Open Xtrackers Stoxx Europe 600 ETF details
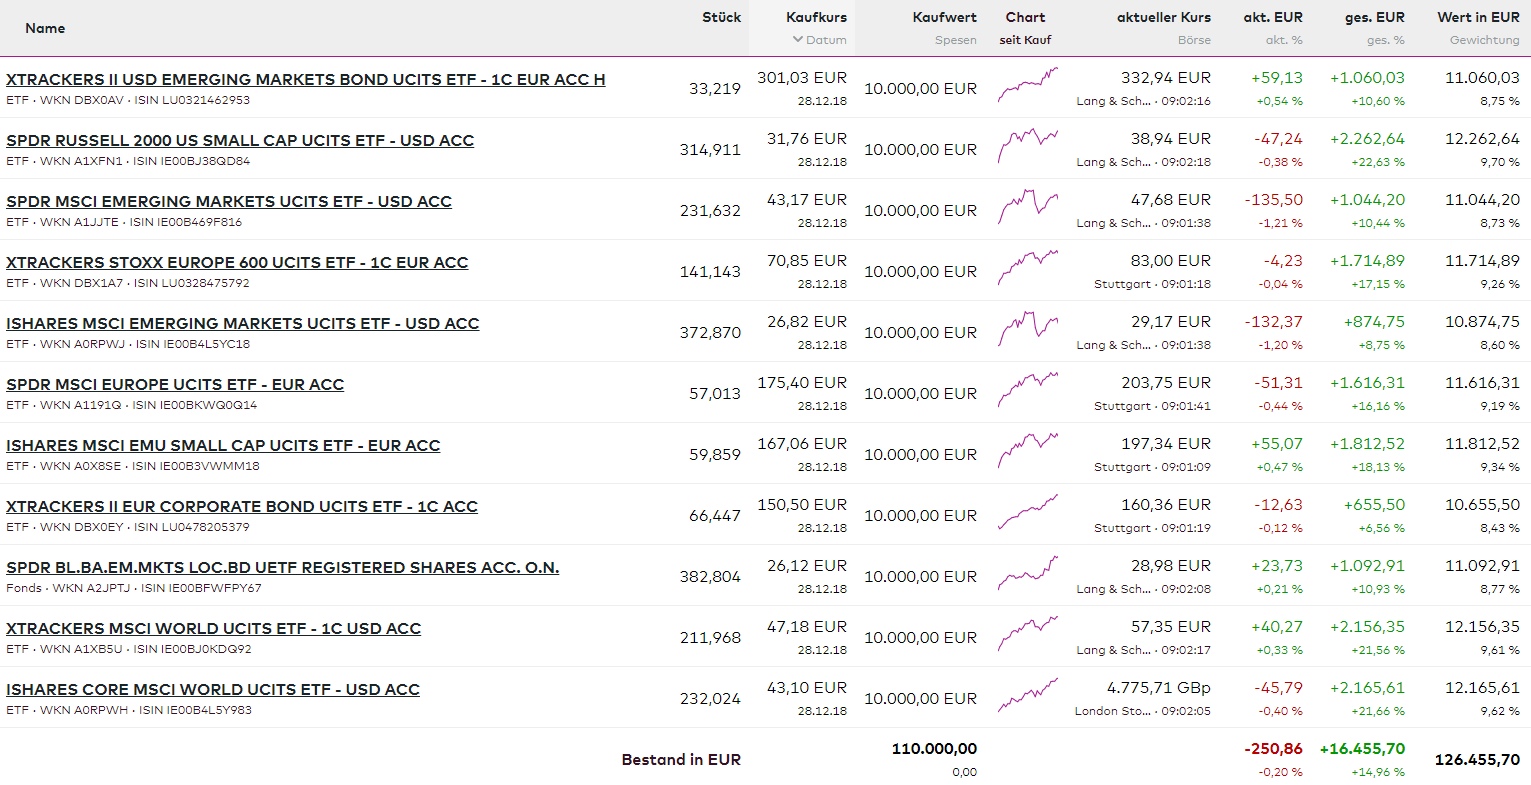The height and width of the screenshot is (785, 1531). [237, 263]
